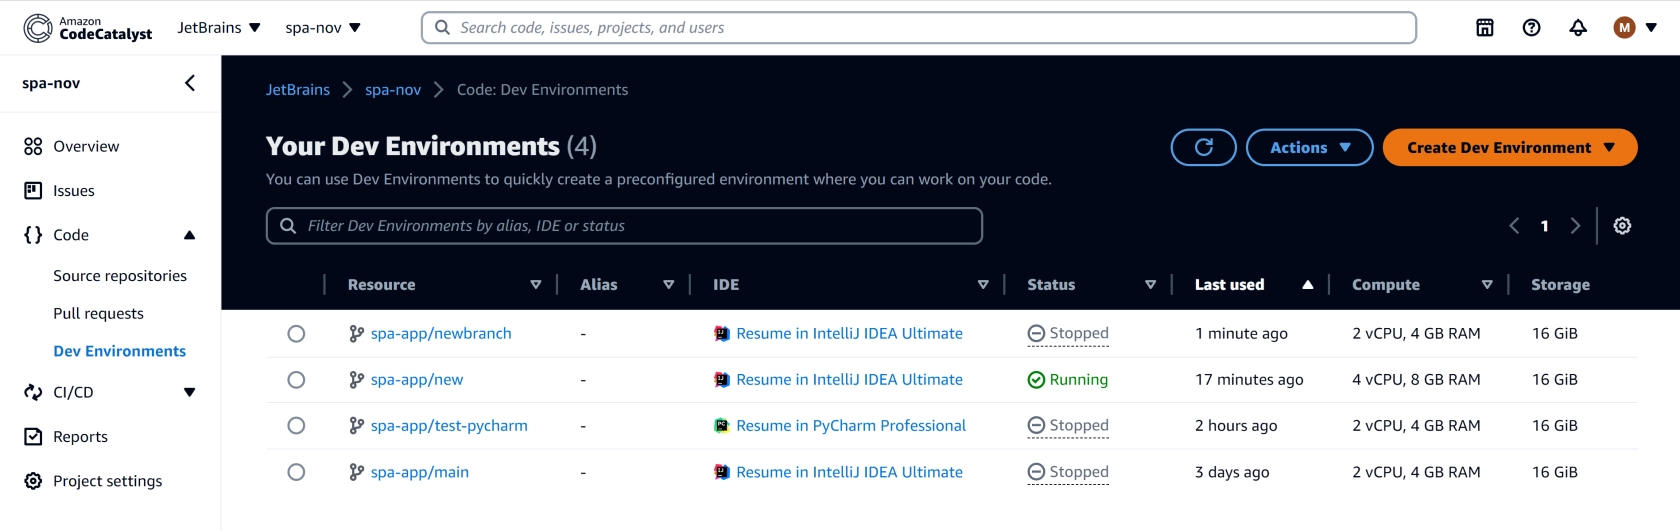
Task: Open the help question mark icon
Action: 1531,28
